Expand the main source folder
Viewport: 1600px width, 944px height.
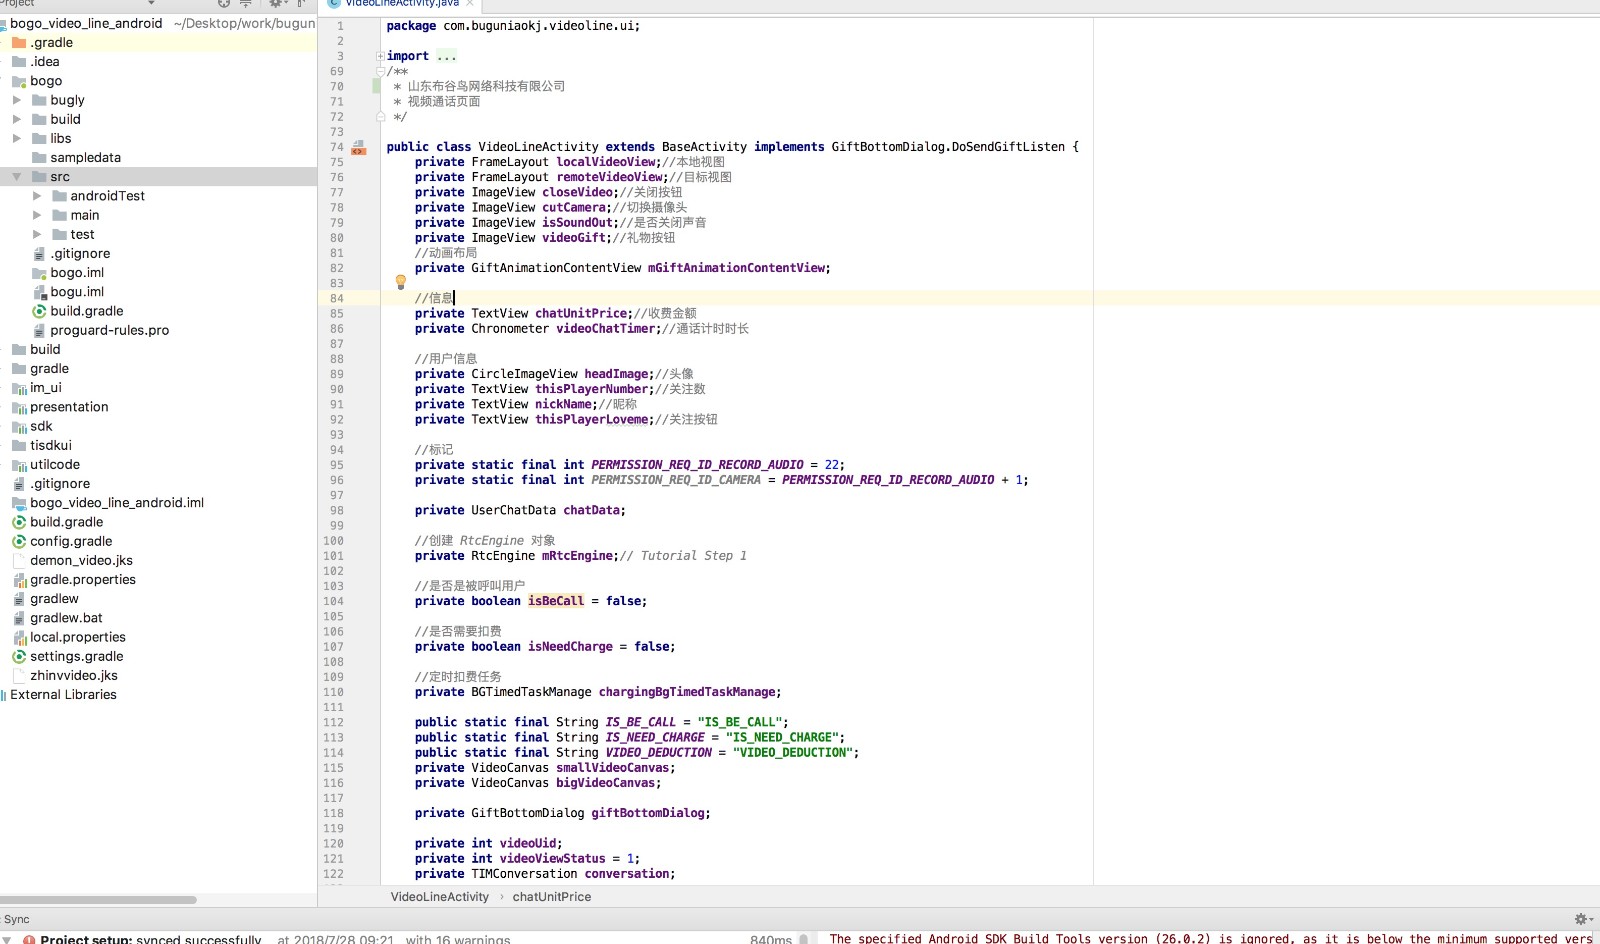[37, 215]
